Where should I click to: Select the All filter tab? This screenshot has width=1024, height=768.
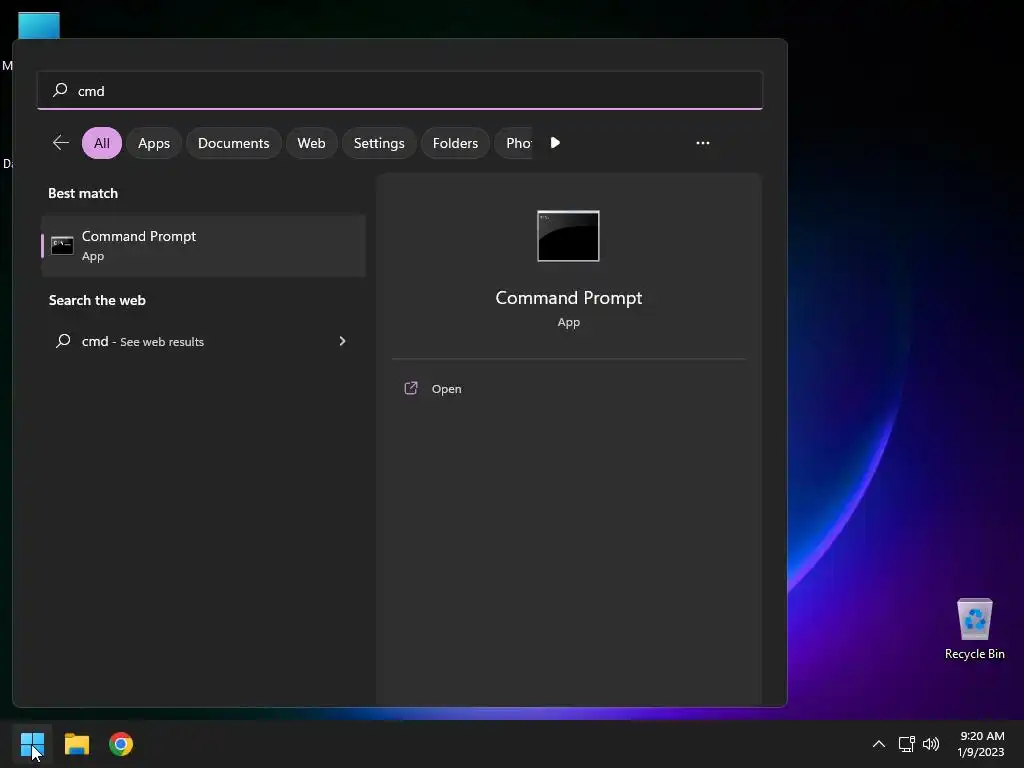click(x=102, y=143)
